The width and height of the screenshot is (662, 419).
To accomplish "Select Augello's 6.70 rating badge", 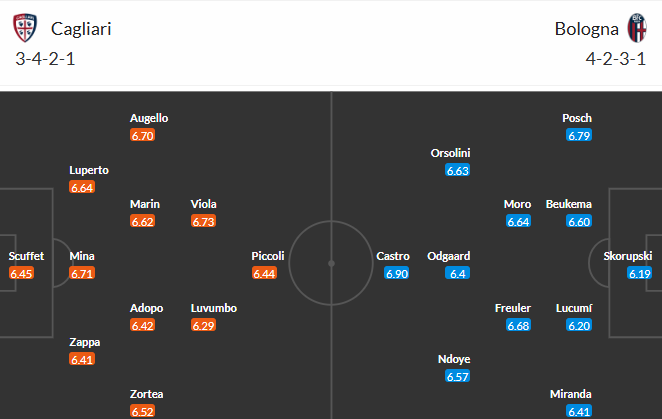I will tap(143, 136).
